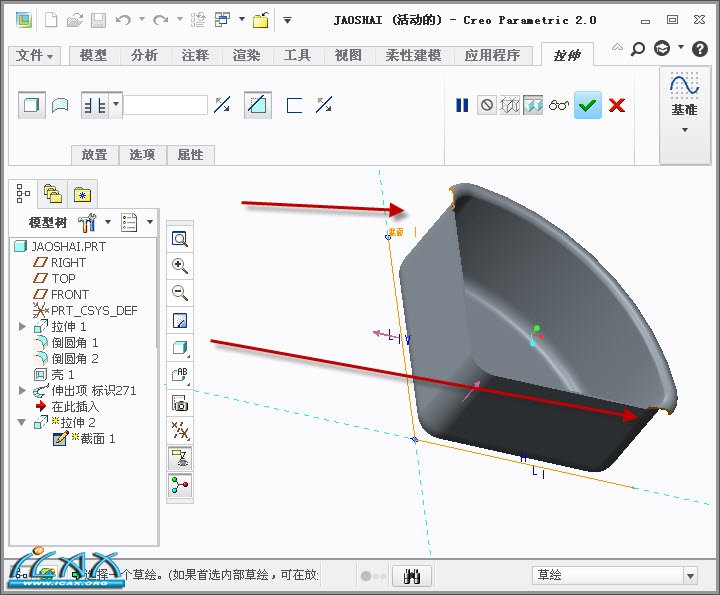Open the 属性 properties panel

pos(191,155)
